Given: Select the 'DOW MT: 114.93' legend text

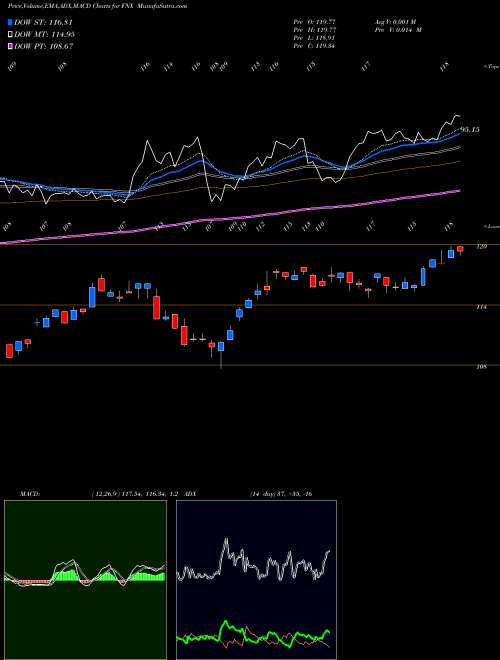Looking at the screenshot, I should tap(45, 35).
